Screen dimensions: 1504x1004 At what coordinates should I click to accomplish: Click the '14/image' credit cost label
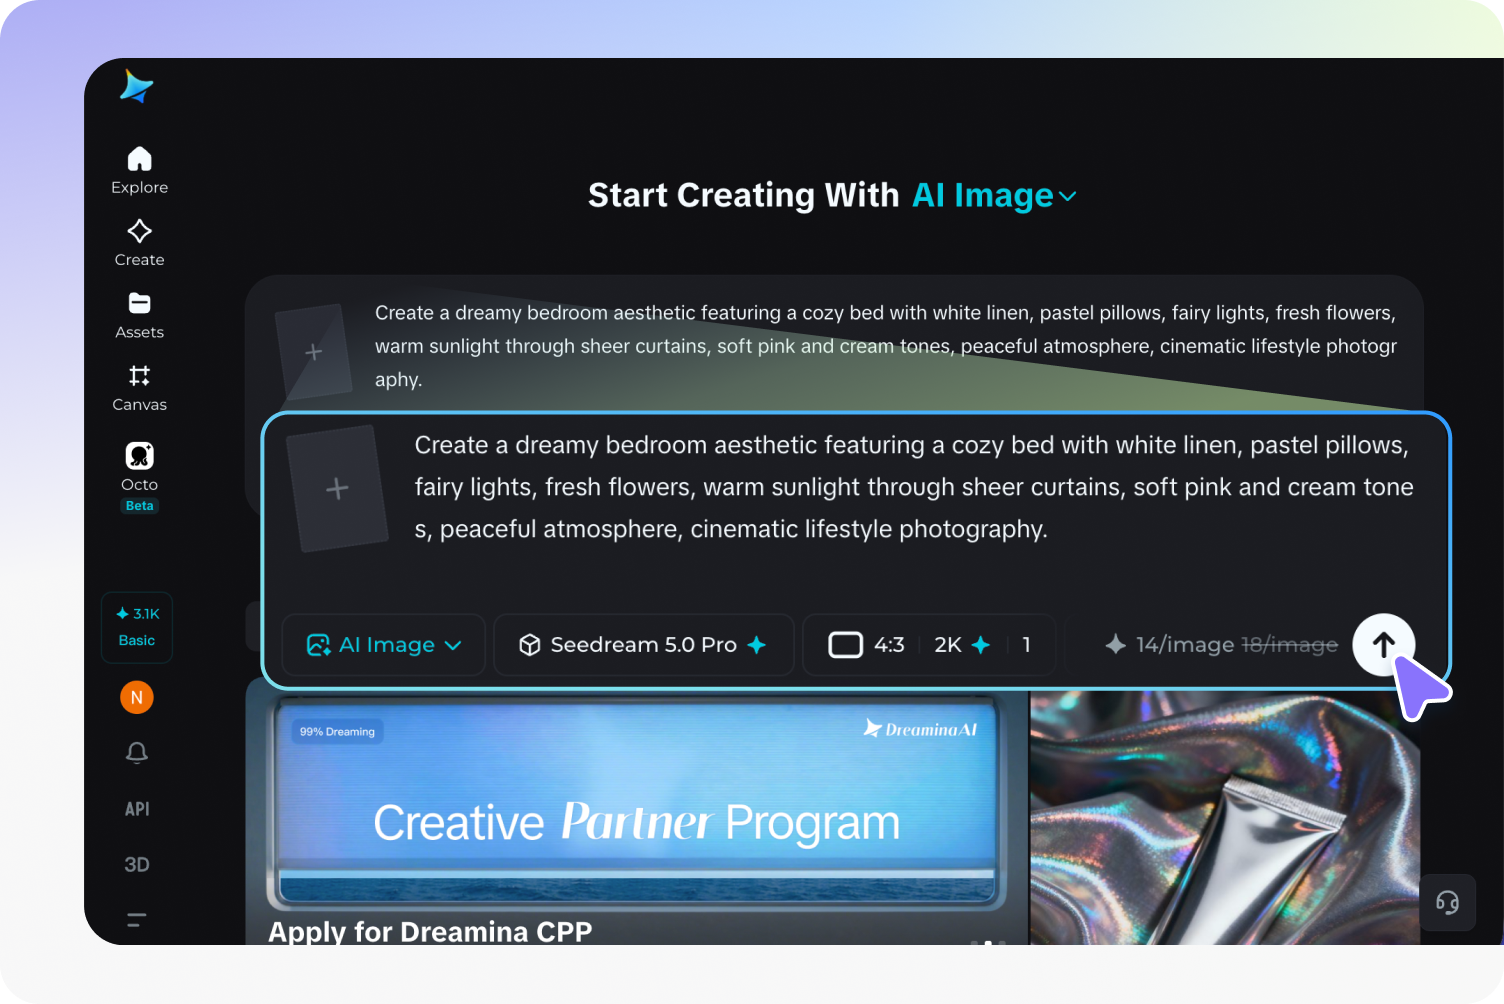click(1185, 645)
